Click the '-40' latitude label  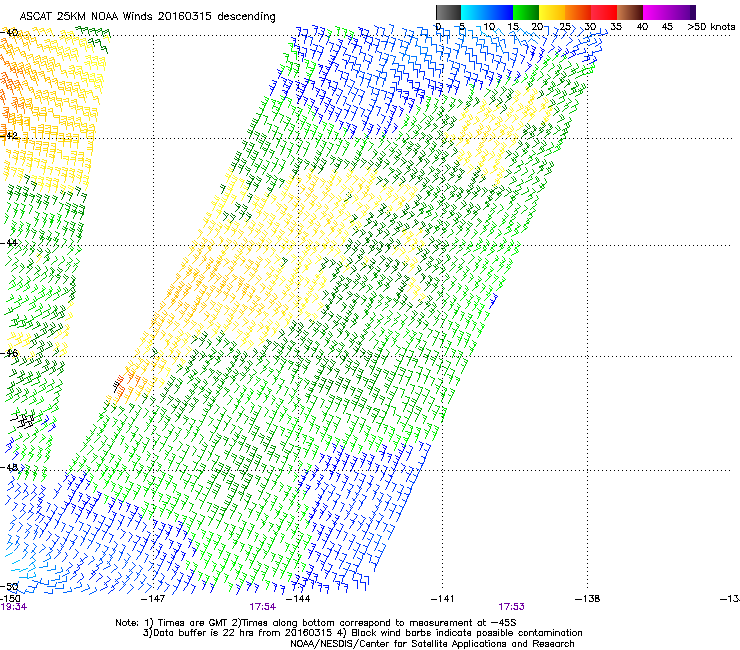pos(9,33)
